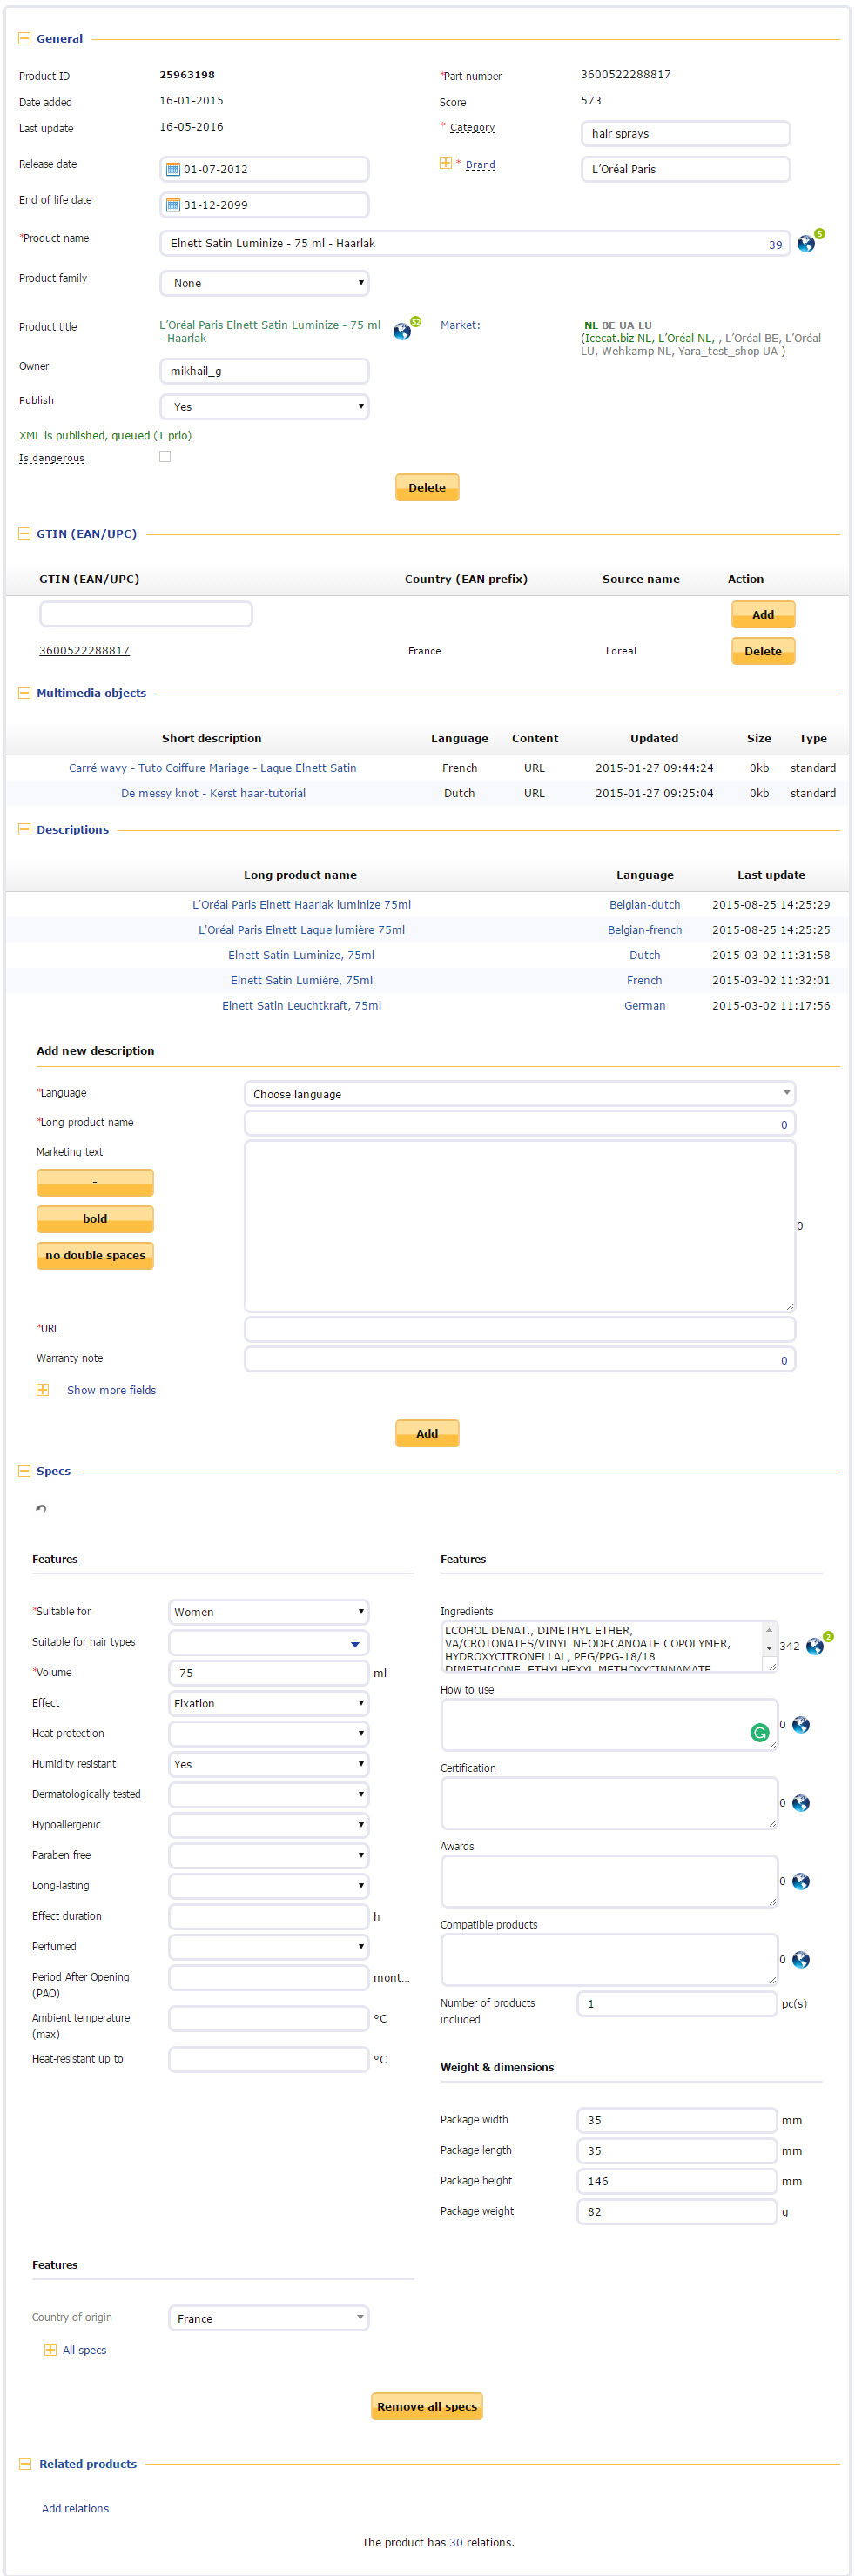855x2576 pixels.
Task: Click the globe icon beside Product title
Action: (402, 331)
